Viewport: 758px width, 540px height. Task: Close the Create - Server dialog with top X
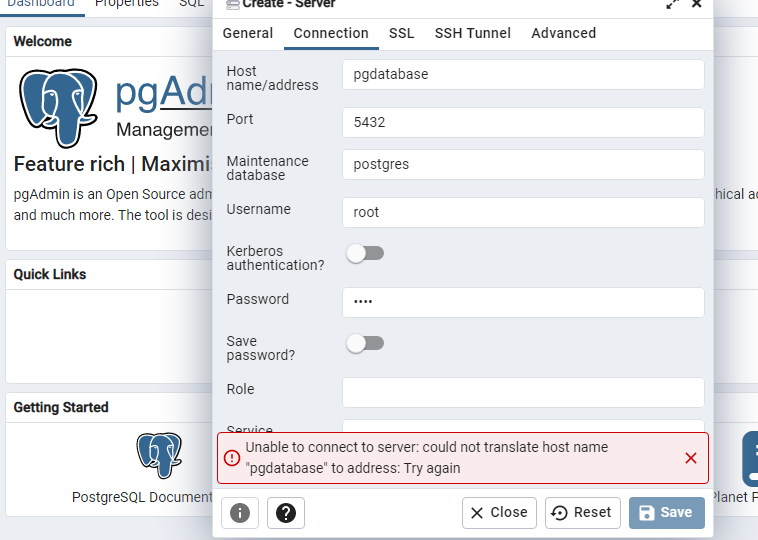[697, 4]
